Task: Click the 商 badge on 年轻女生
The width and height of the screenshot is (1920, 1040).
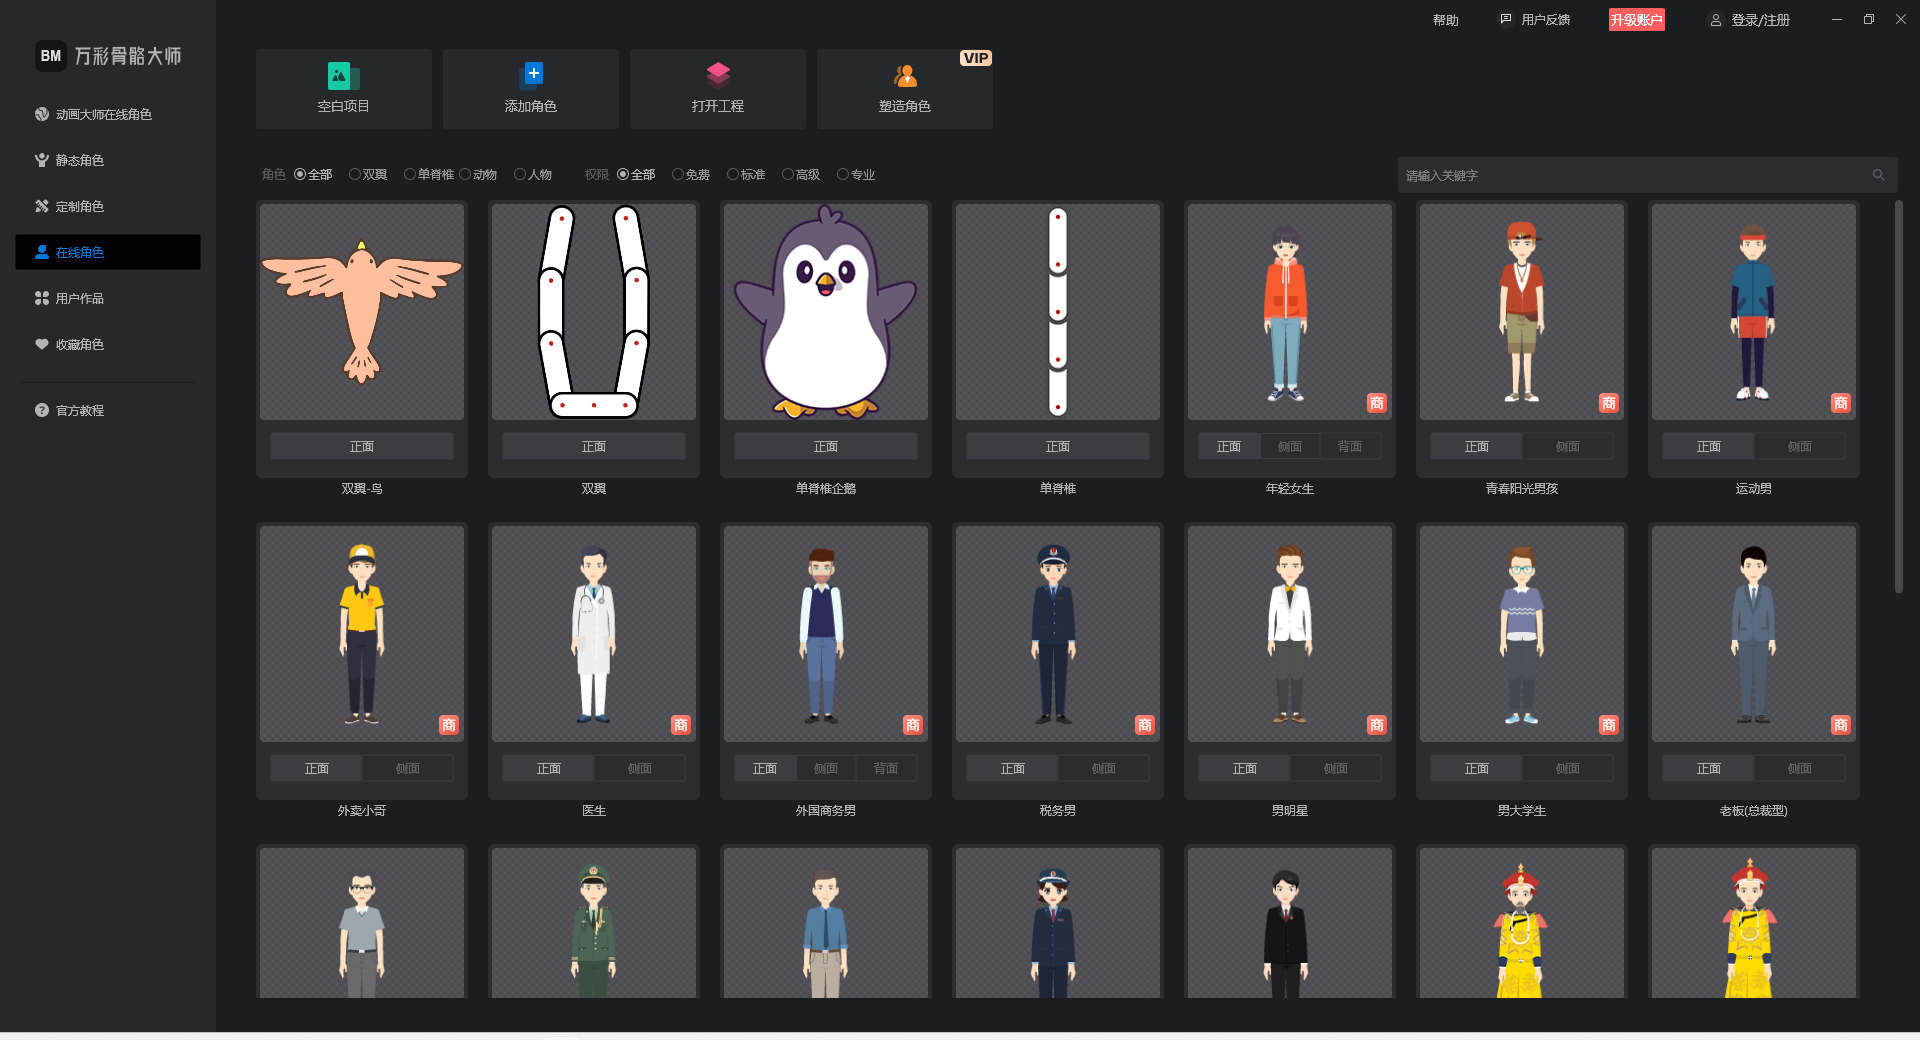Action: point(1376,403)
